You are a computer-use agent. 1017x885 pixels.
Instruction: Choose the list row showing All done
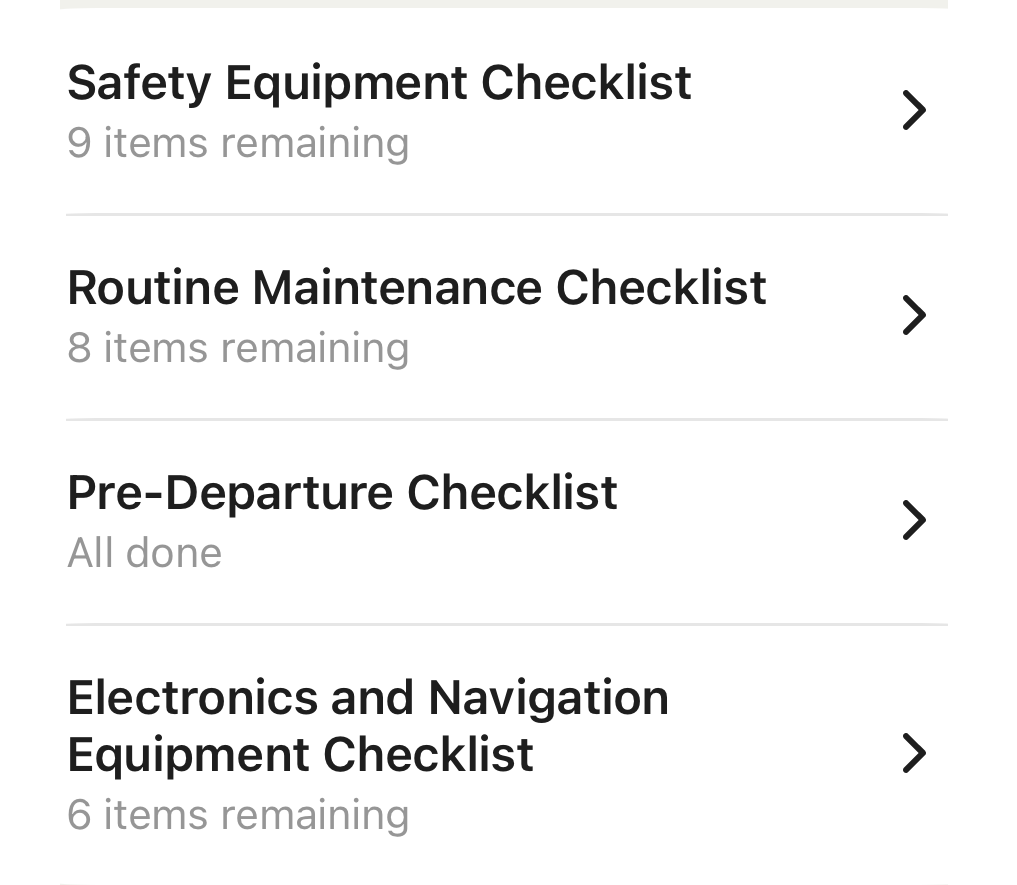(507, 522)
